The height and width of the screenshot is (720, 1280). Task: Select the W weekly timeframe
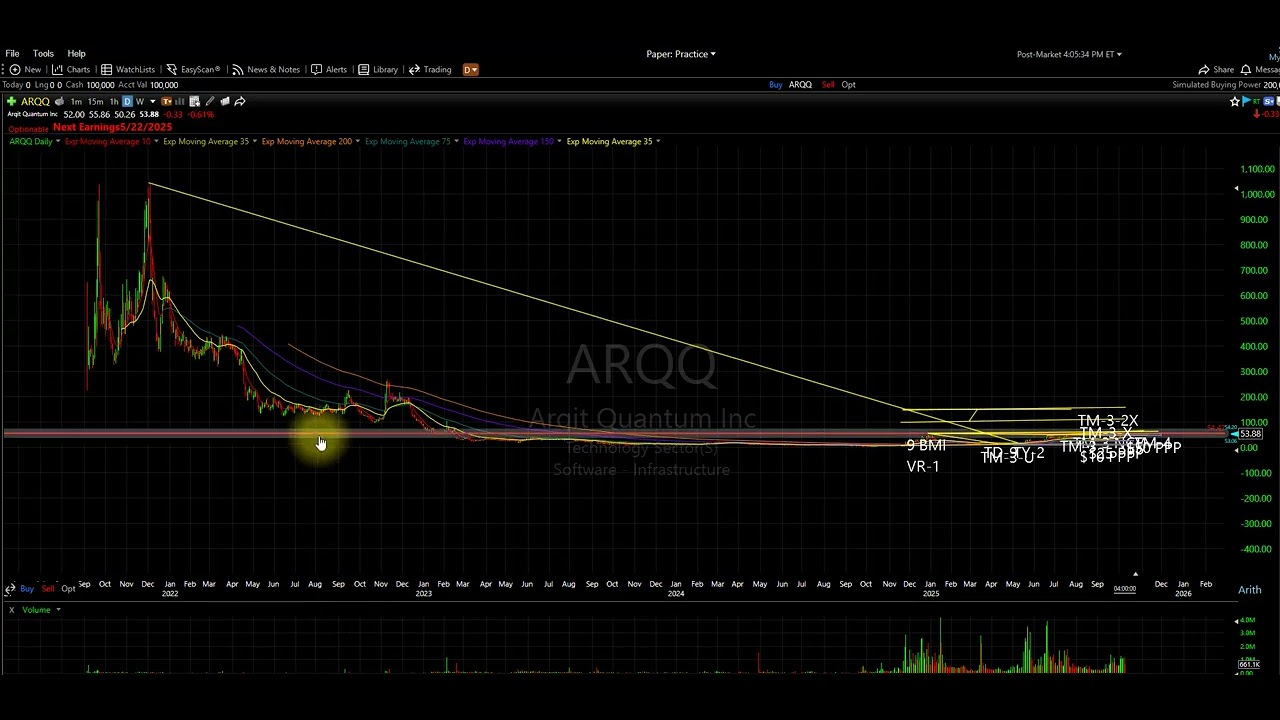pos(140,101)
